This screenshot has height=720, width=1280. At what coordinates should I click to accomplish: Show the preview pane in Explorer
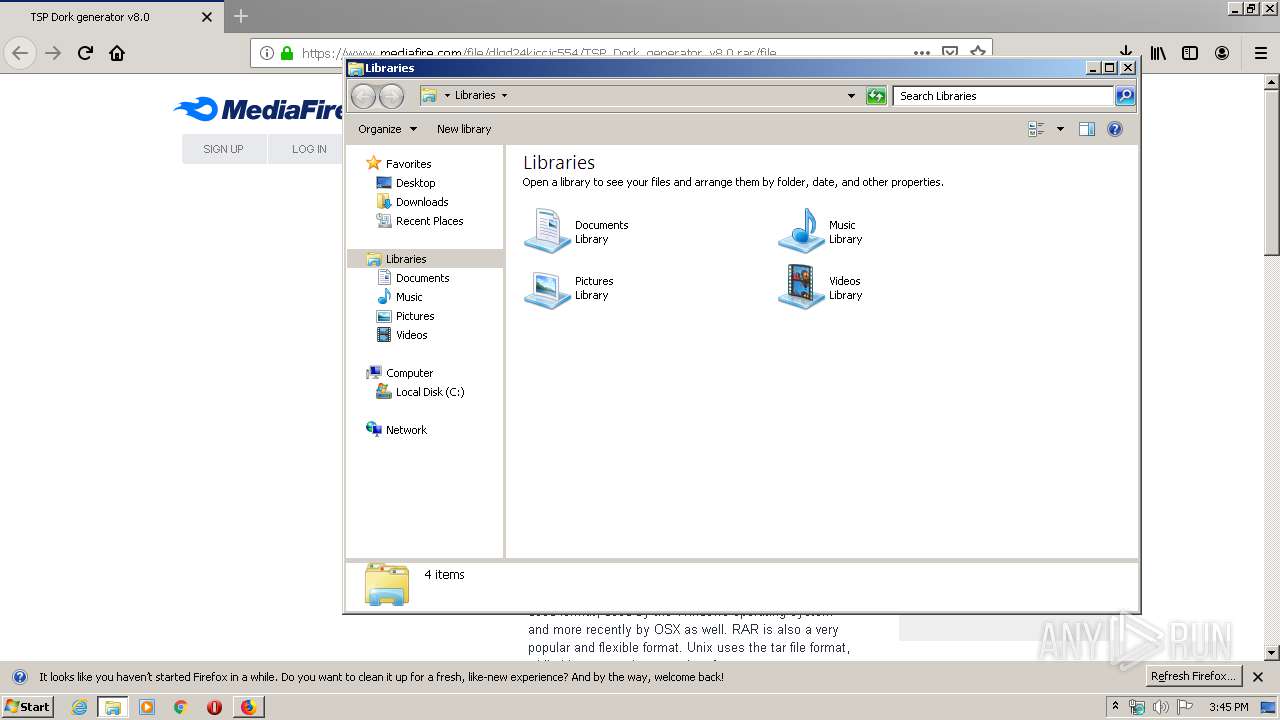coord(1087,129)
